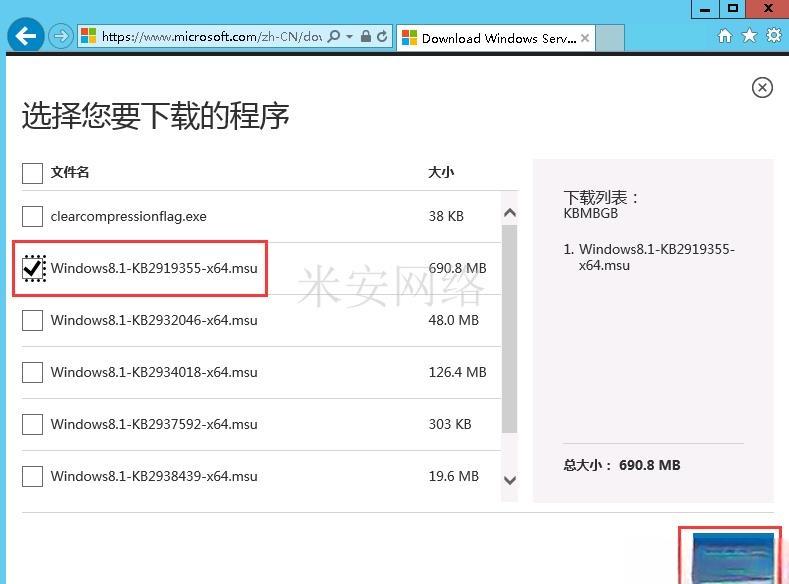Screen dimensions: 789x584
Task: Click the security lock icon
Action: [366, 36]
